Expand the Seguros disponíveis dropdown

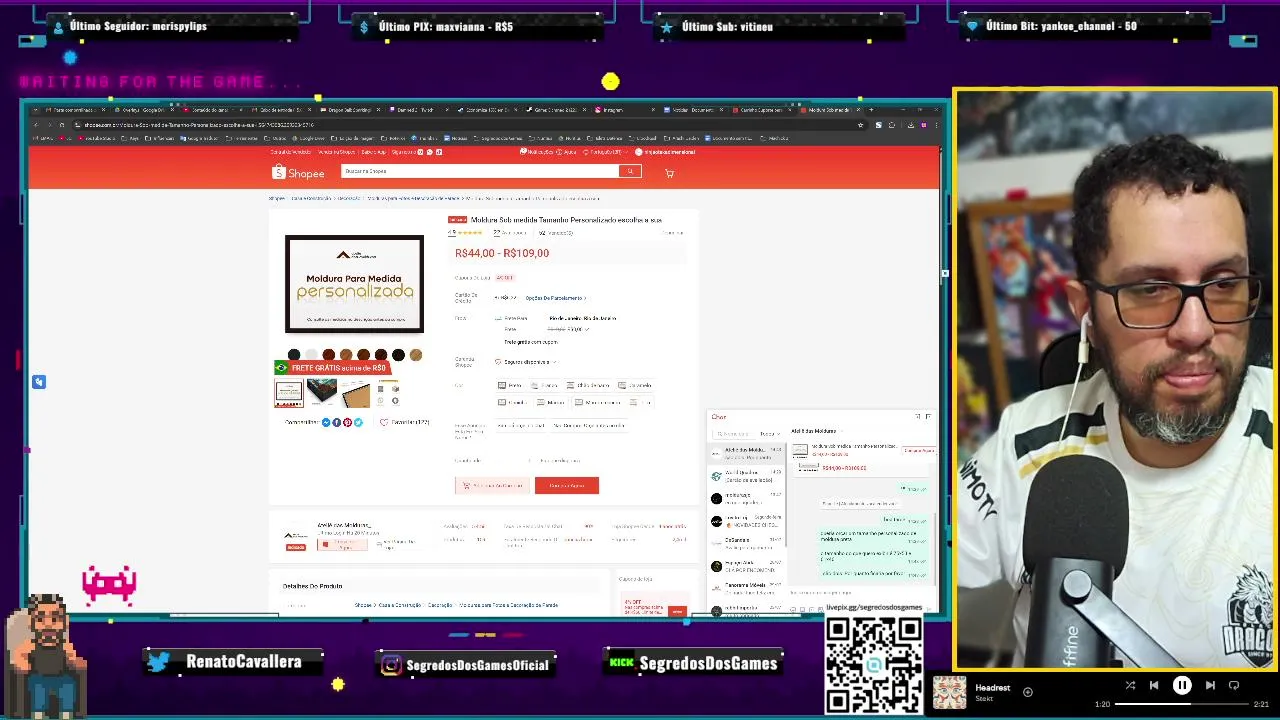(527, 362)
